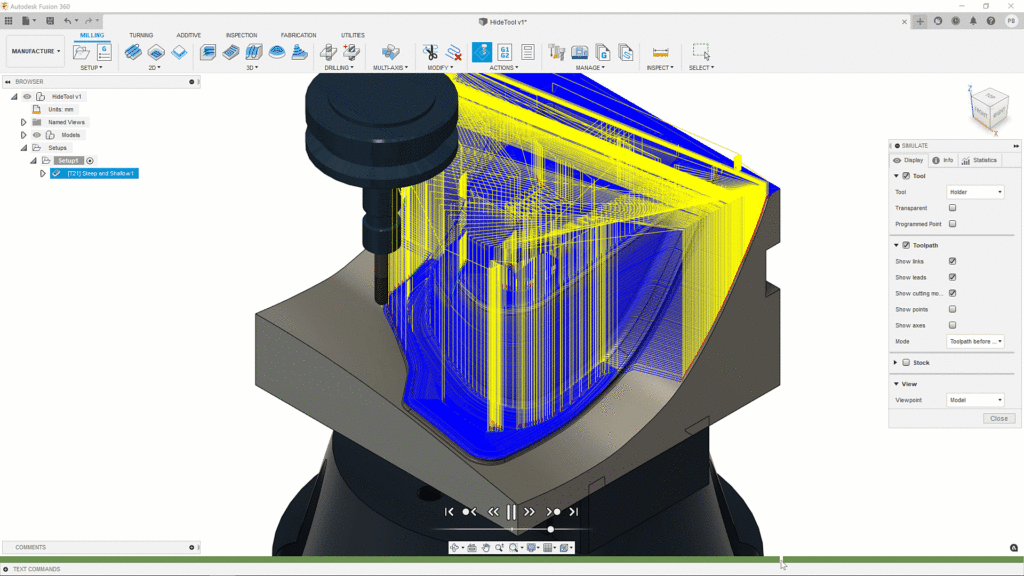Click the Select window icon
The width and height of the screenshot is (1024, 576).
pyautogui.click(x=701, y=52)
